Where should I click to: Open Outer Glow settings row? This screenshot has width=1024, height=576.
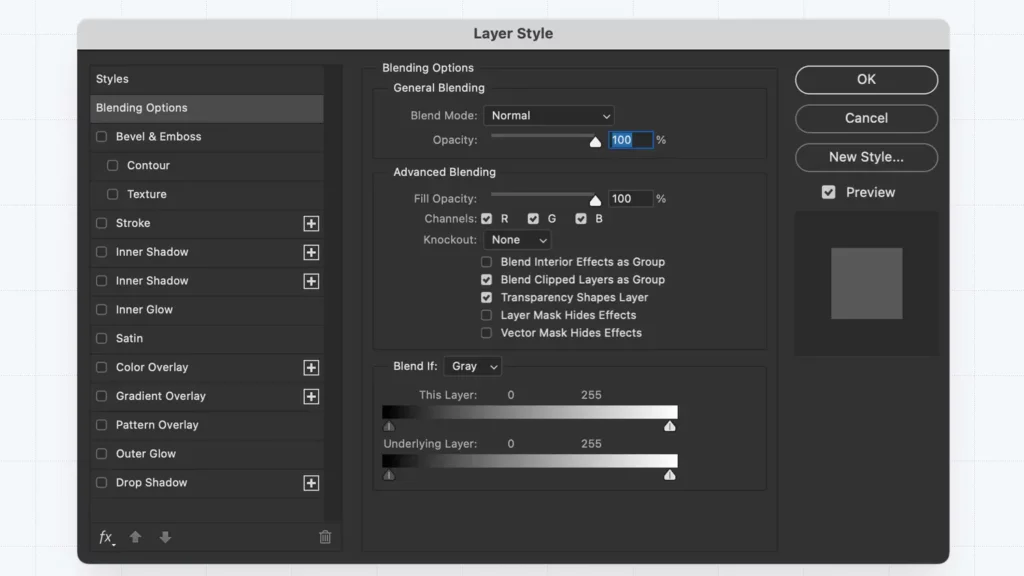coord(206,454)
